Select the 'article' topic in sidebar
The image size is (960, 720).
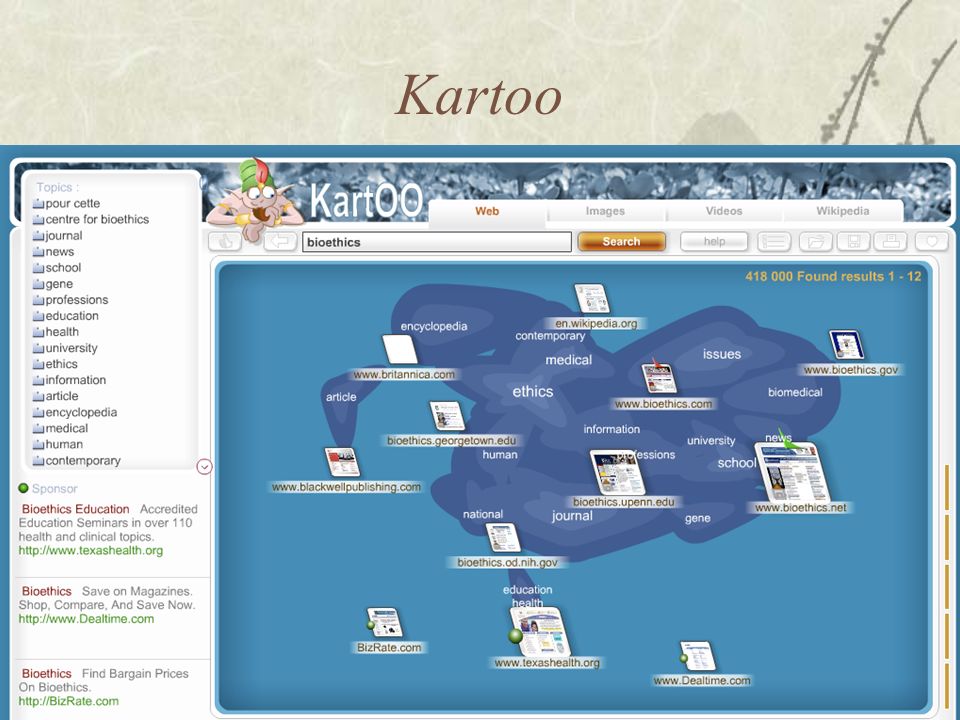point(55,396)
